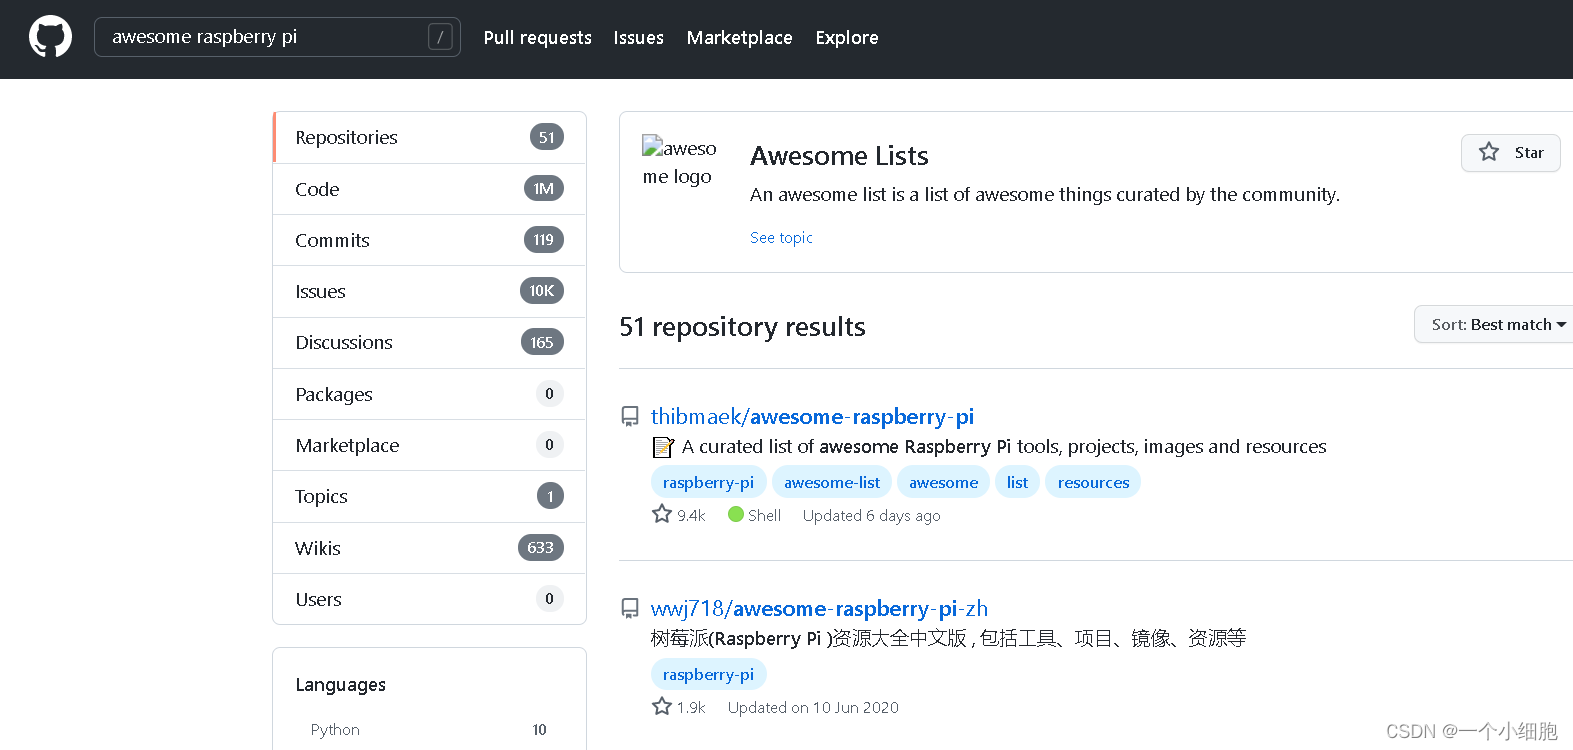The width and height of the screenshot is (1573, 750).
Task: Click the 10K count badge on Issues
Action: (x=542, y=291)
